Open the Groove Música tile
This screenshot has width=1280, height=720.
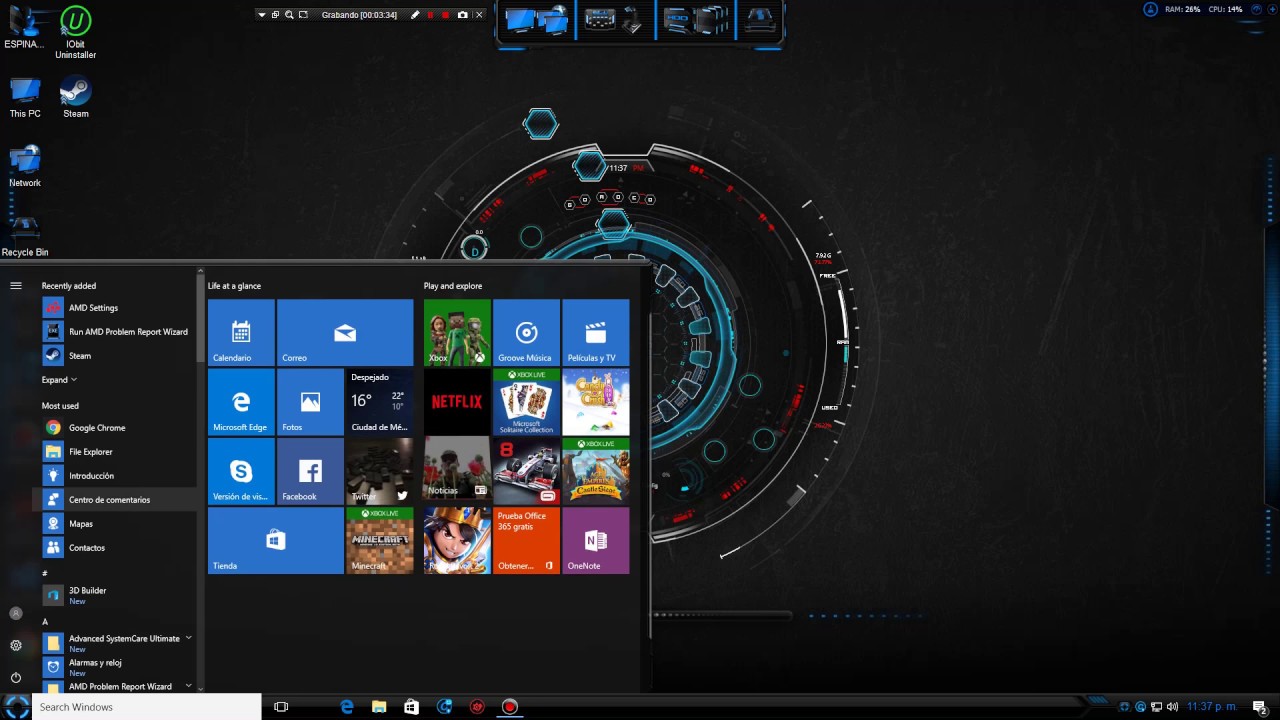click(526, 332)
